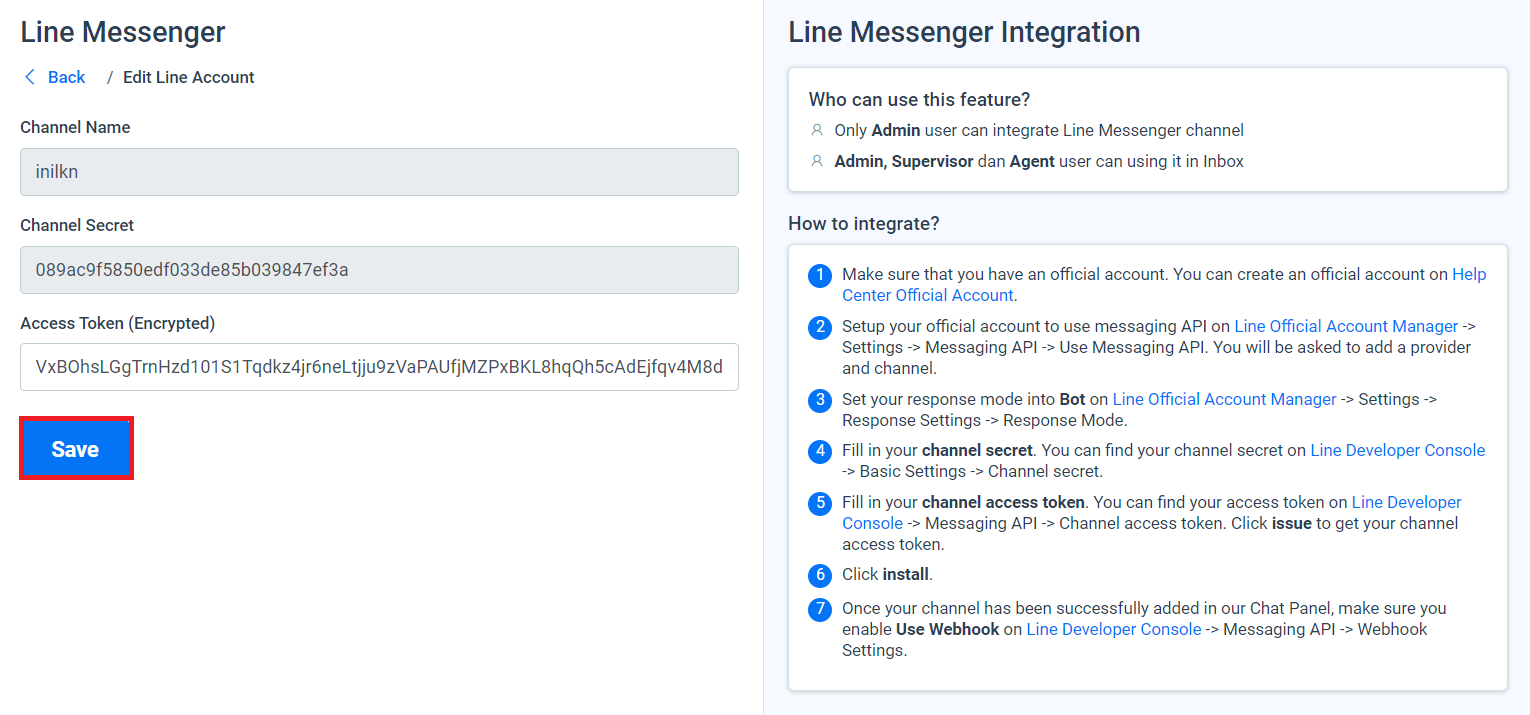The image size is (1530, 715).
Task: Click the Edit Line Account breadcrumb
Action: coord(188,77)
